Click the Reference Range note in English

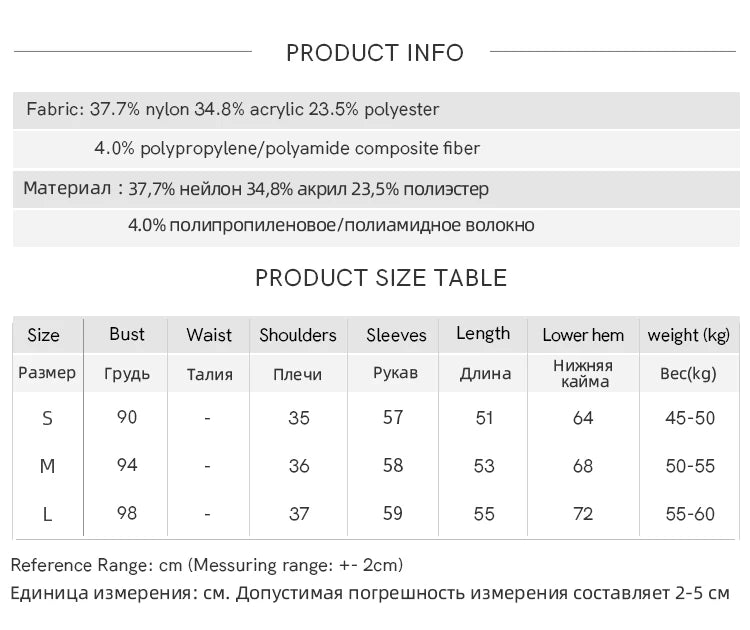click(207, 566)
